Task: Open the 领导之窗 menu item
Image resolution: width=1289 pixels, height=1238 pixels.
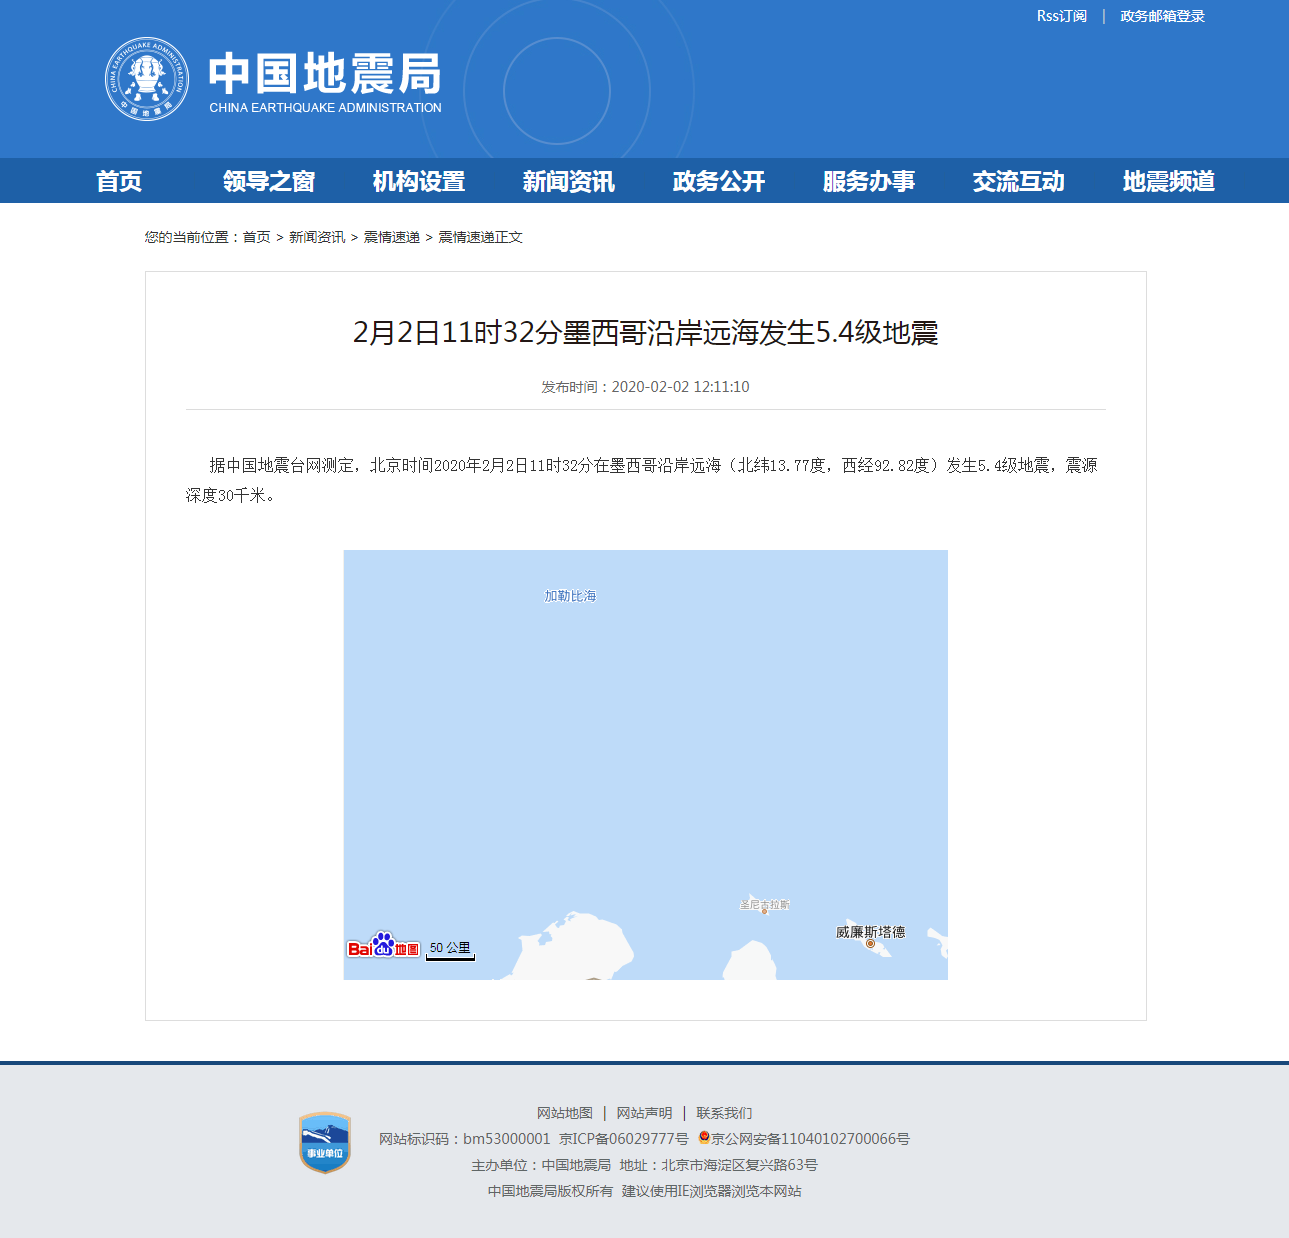Action: coord(269,181)
